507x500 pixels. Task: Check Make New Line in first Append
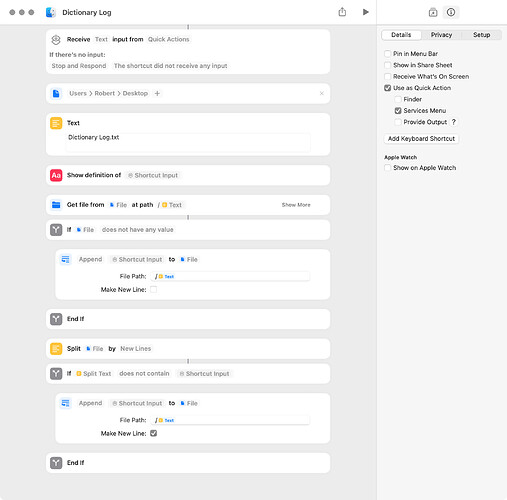click(x=153, y=289)
